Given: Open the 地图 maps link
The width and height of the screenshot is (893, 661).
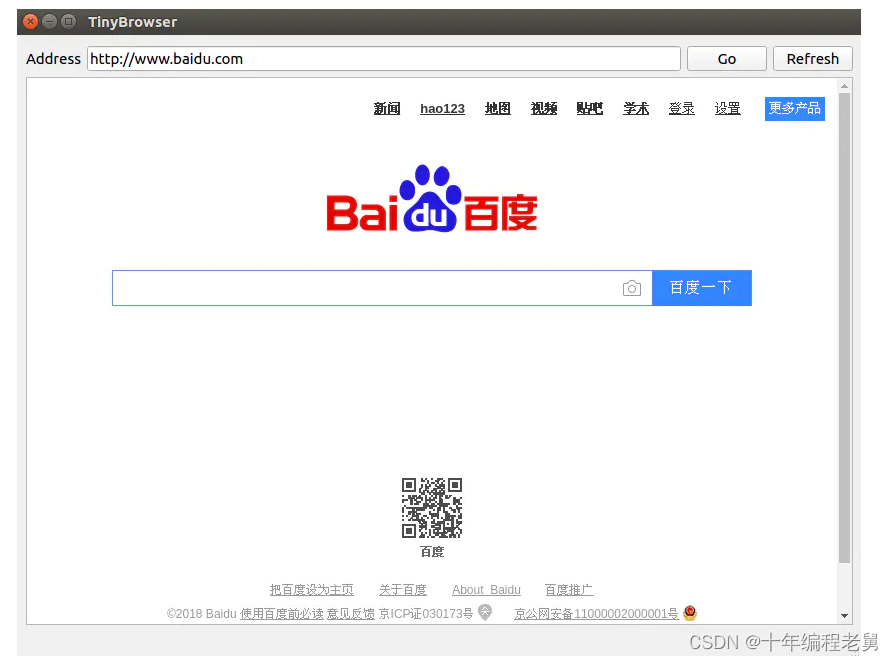Looking at the screenshot, I should 498,109.
